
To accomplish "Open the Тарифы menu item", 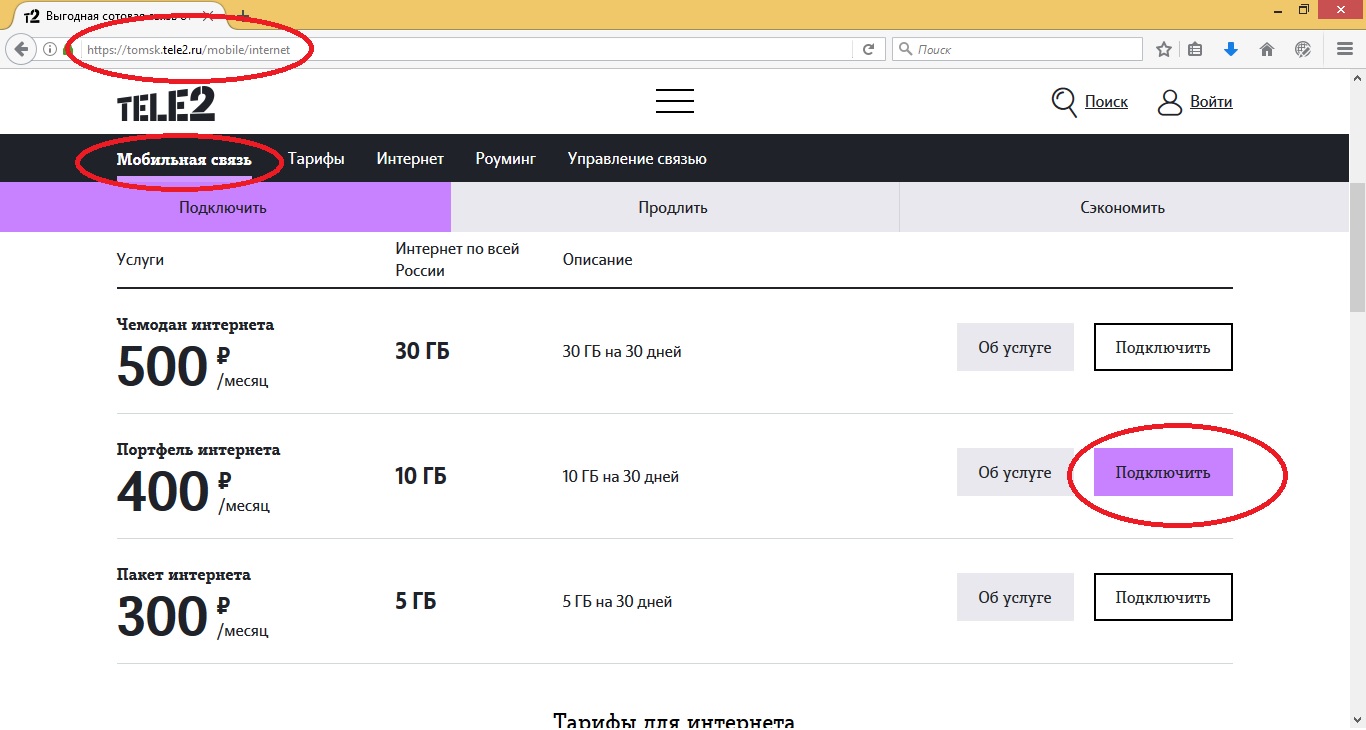I will click(x=316, y=158).
